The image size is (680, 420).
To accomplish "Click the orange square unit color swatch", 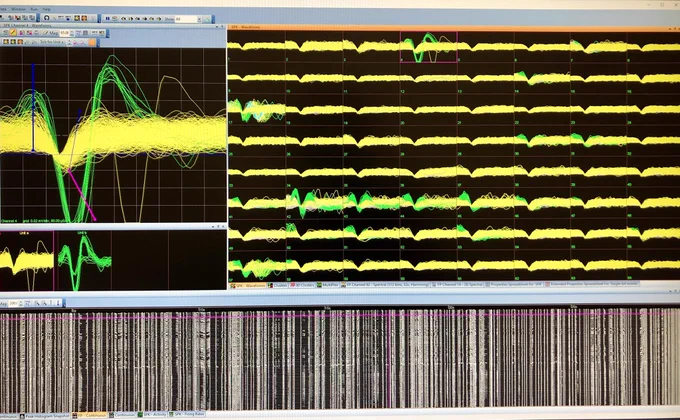I will click(x=92, y=42).
